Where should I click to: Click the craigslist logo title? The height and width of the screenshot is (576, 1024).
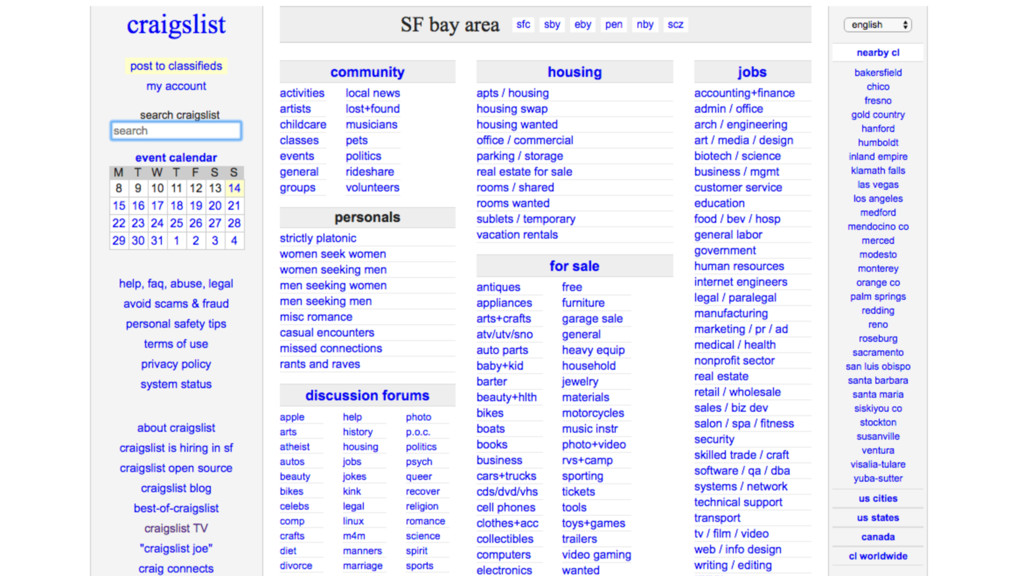pos(176,25)
